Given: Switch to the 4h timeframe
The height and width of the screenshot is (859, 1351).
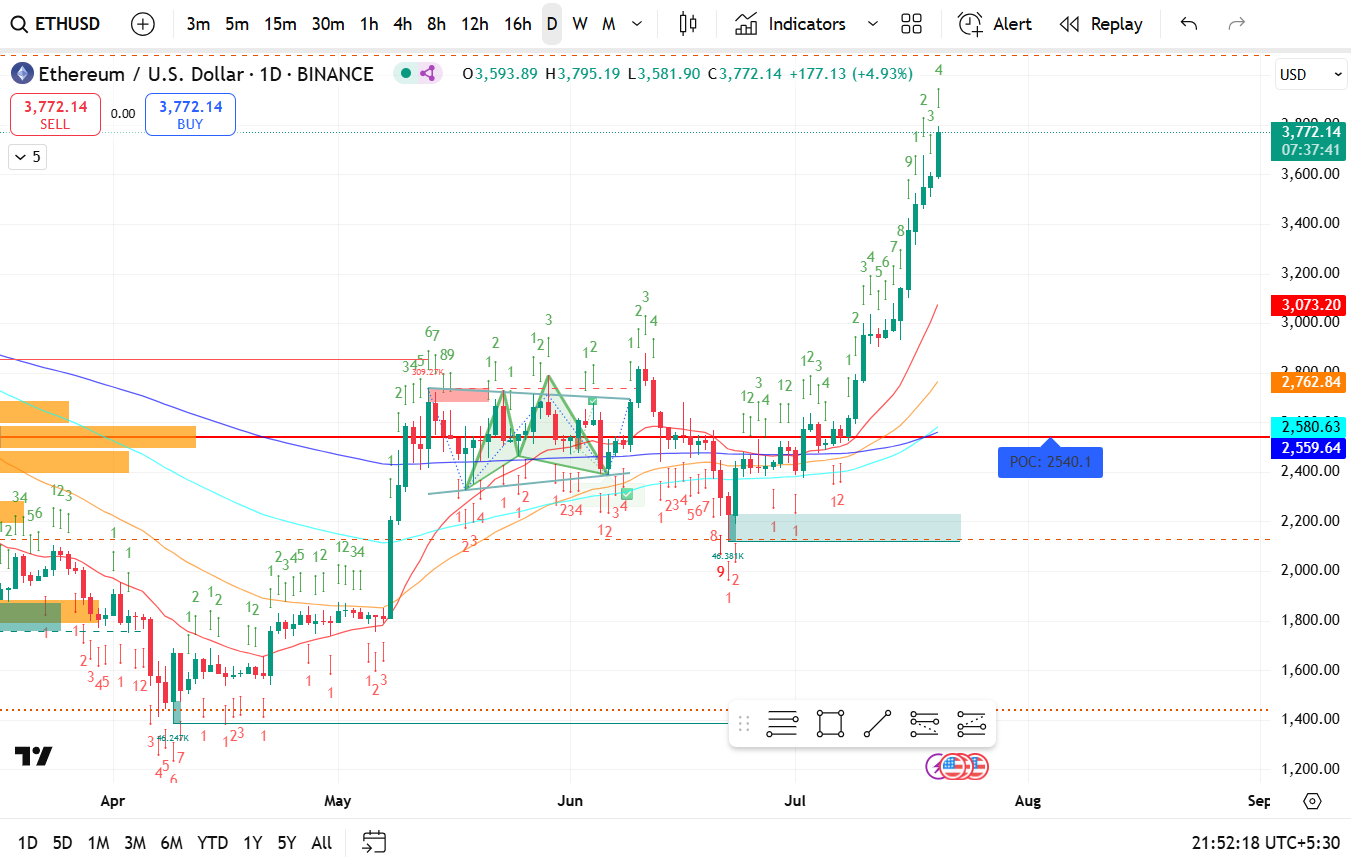Looking at the screenshot, I should (x=403, y=24).
